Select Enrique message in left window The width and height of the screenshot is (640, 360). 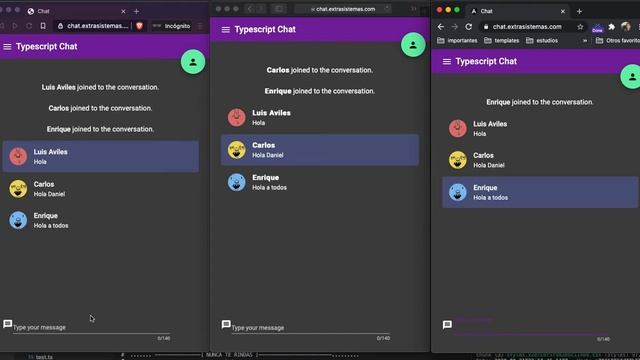coord(101,220)
